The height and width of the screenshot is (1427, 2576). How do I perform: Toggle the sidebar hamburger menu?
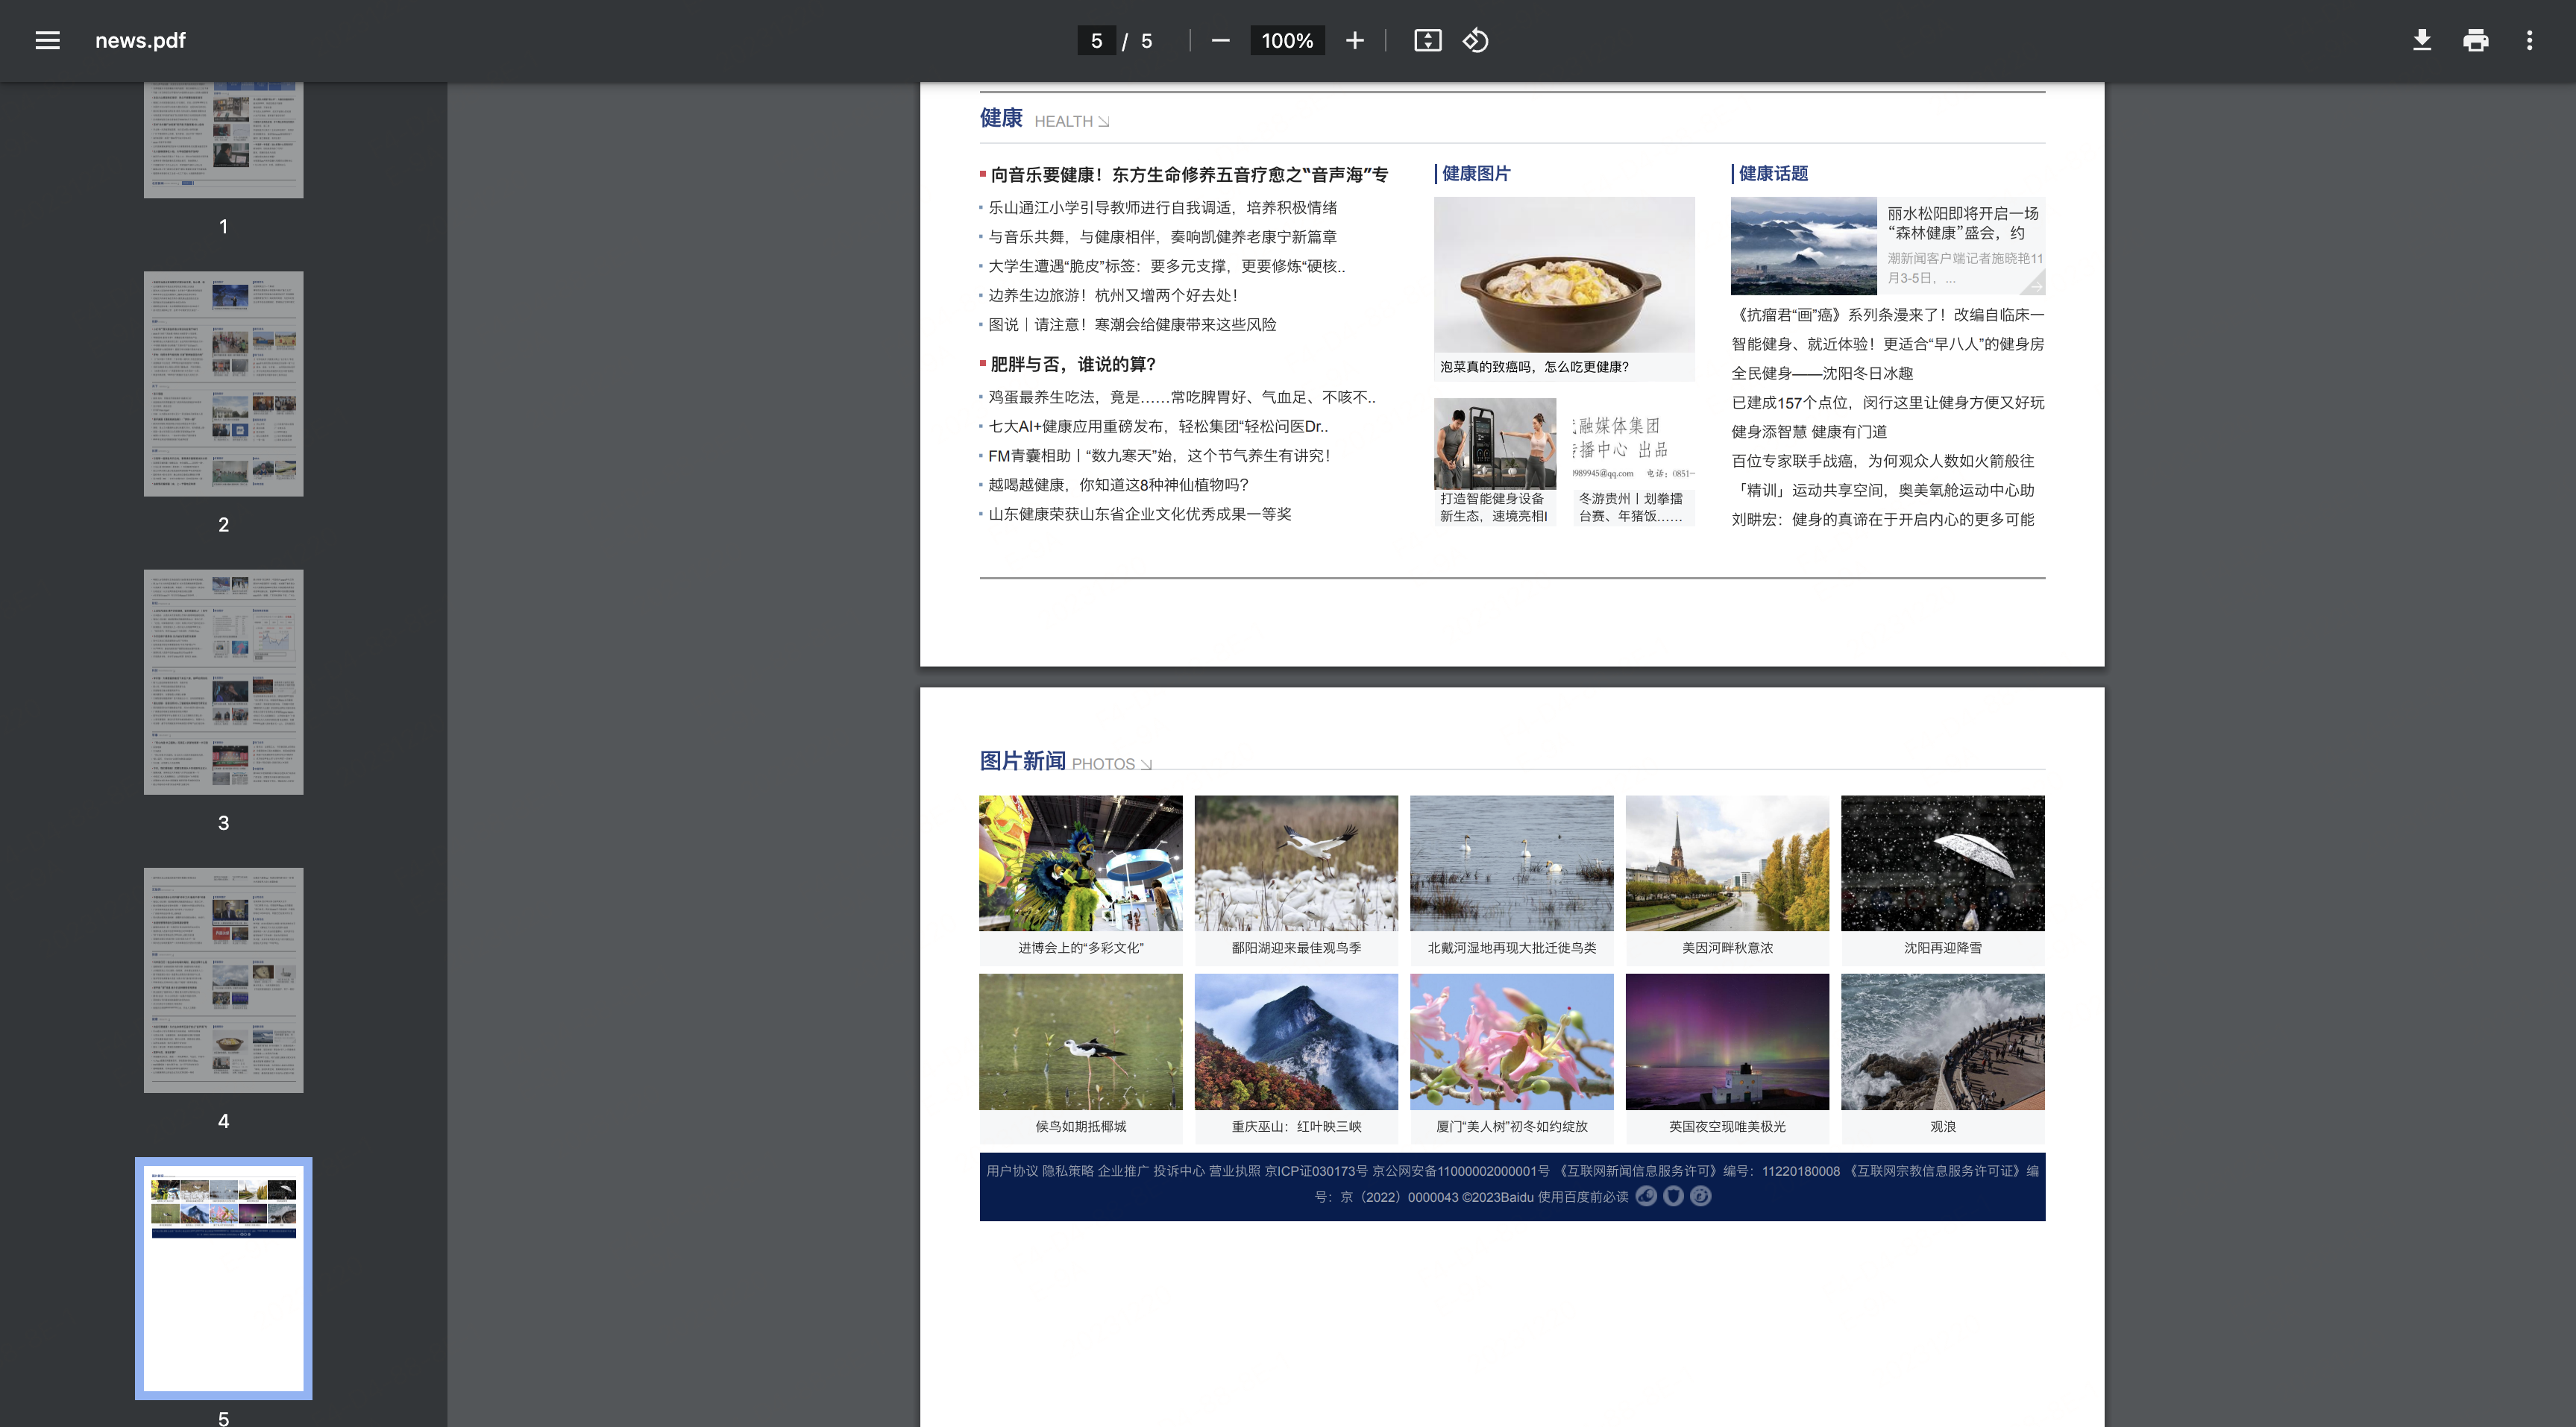(47, 40)
